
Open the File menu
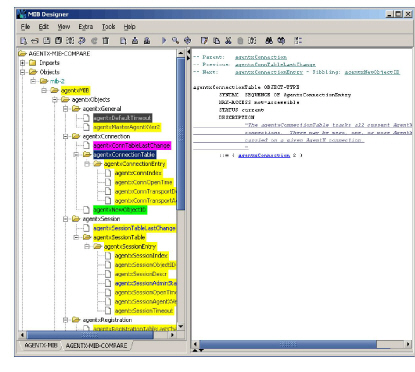(25, 27)
